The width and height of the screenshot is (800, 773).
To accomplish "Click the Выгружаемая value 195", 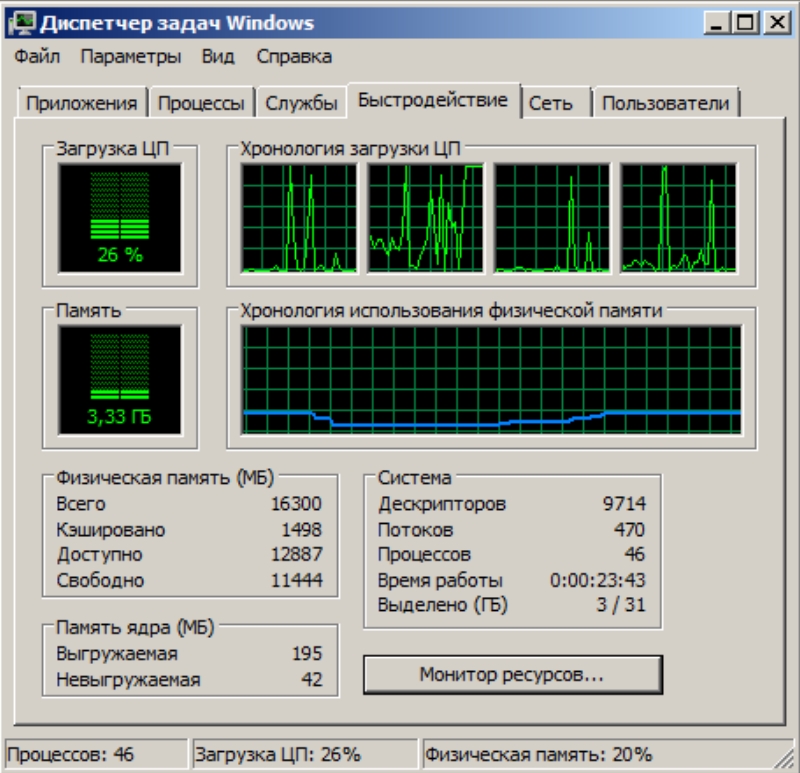I will point(307,654).
